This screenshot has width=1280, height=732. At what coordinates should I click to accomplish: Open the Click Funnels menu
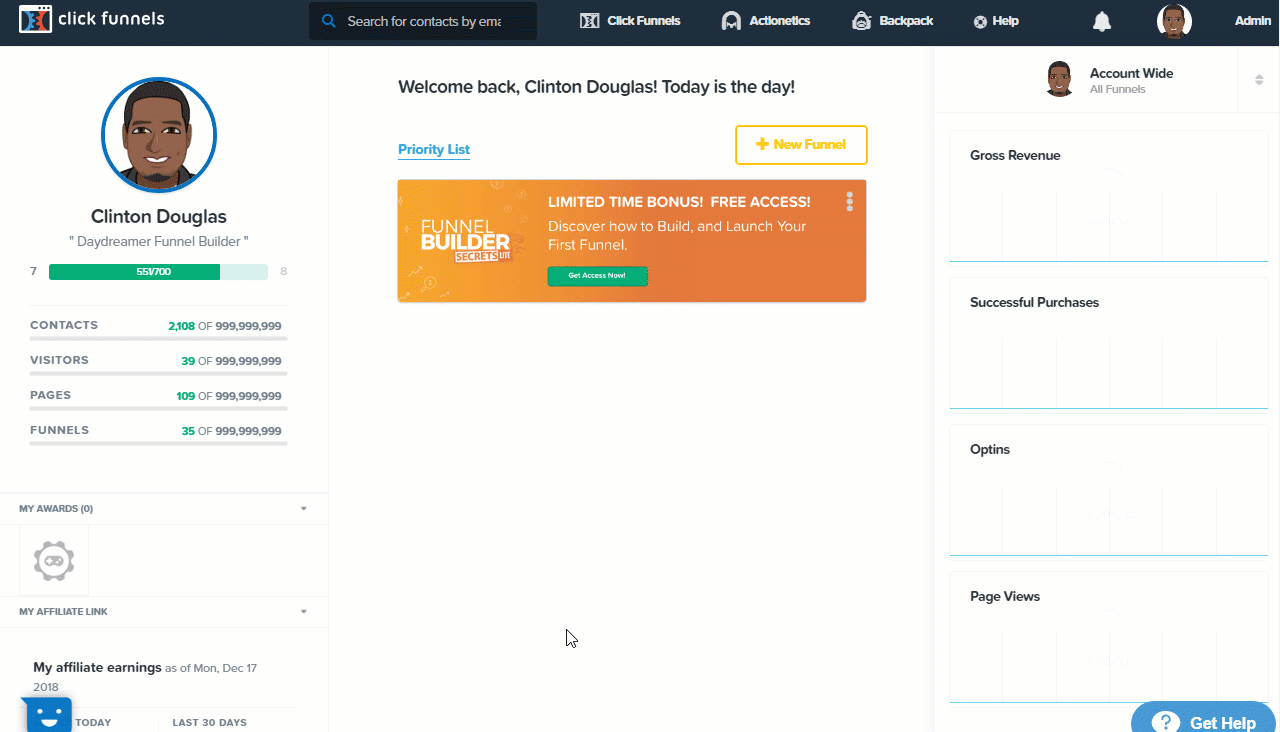click(x=630, y=21)
